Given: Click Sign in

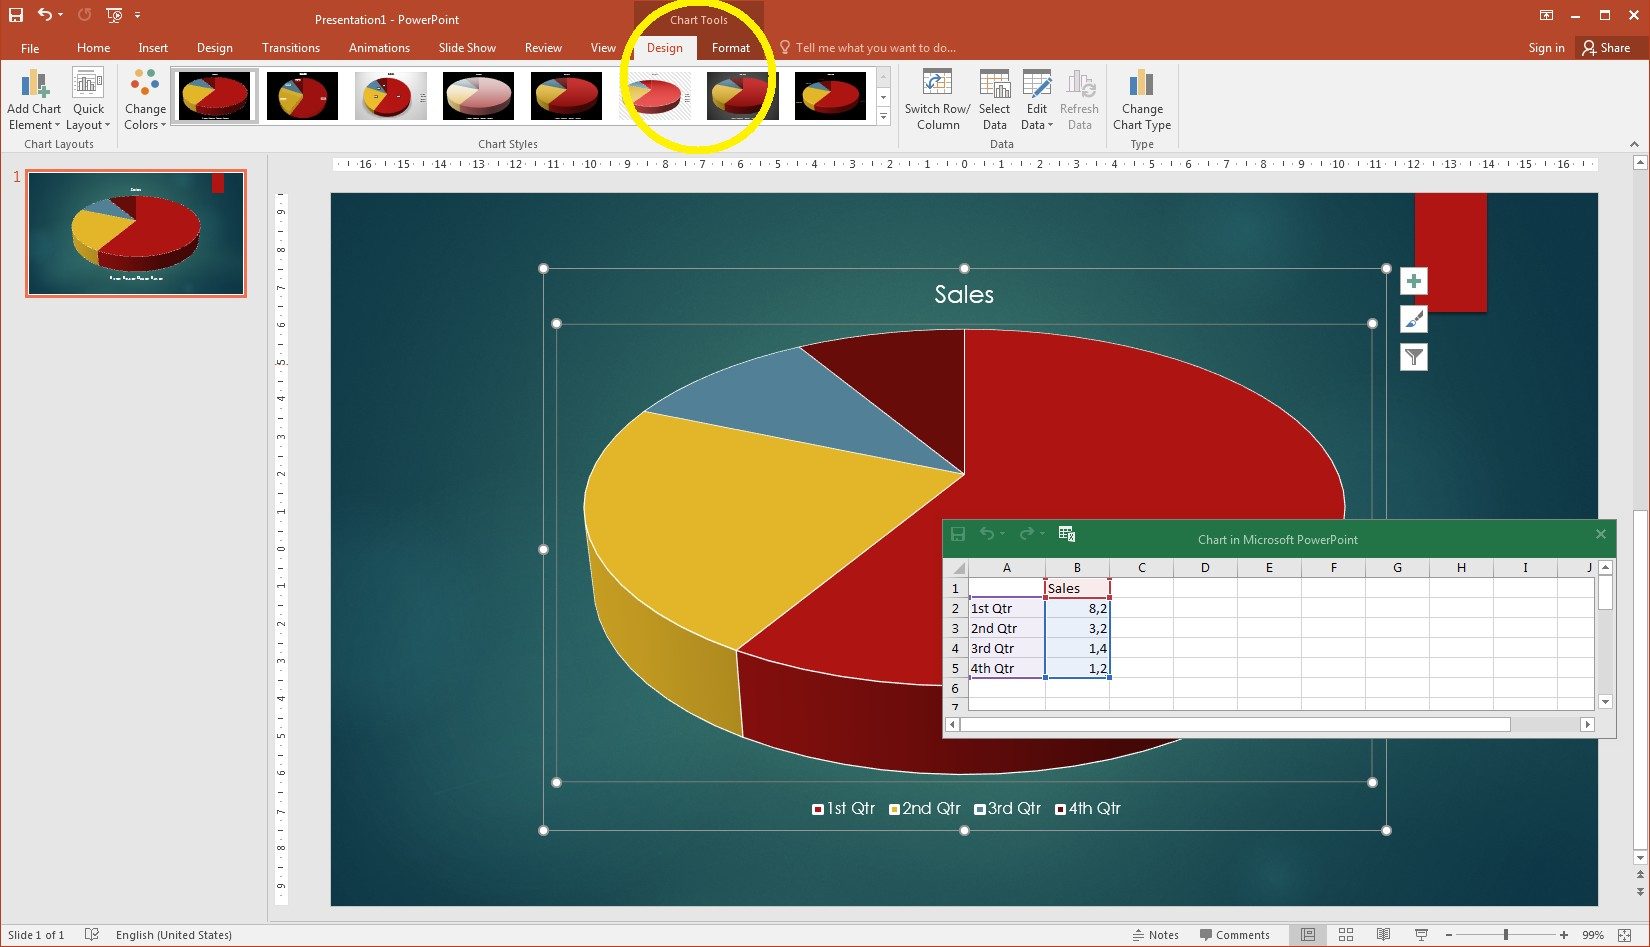Looking at the screenshot, I should point(1546,48).
